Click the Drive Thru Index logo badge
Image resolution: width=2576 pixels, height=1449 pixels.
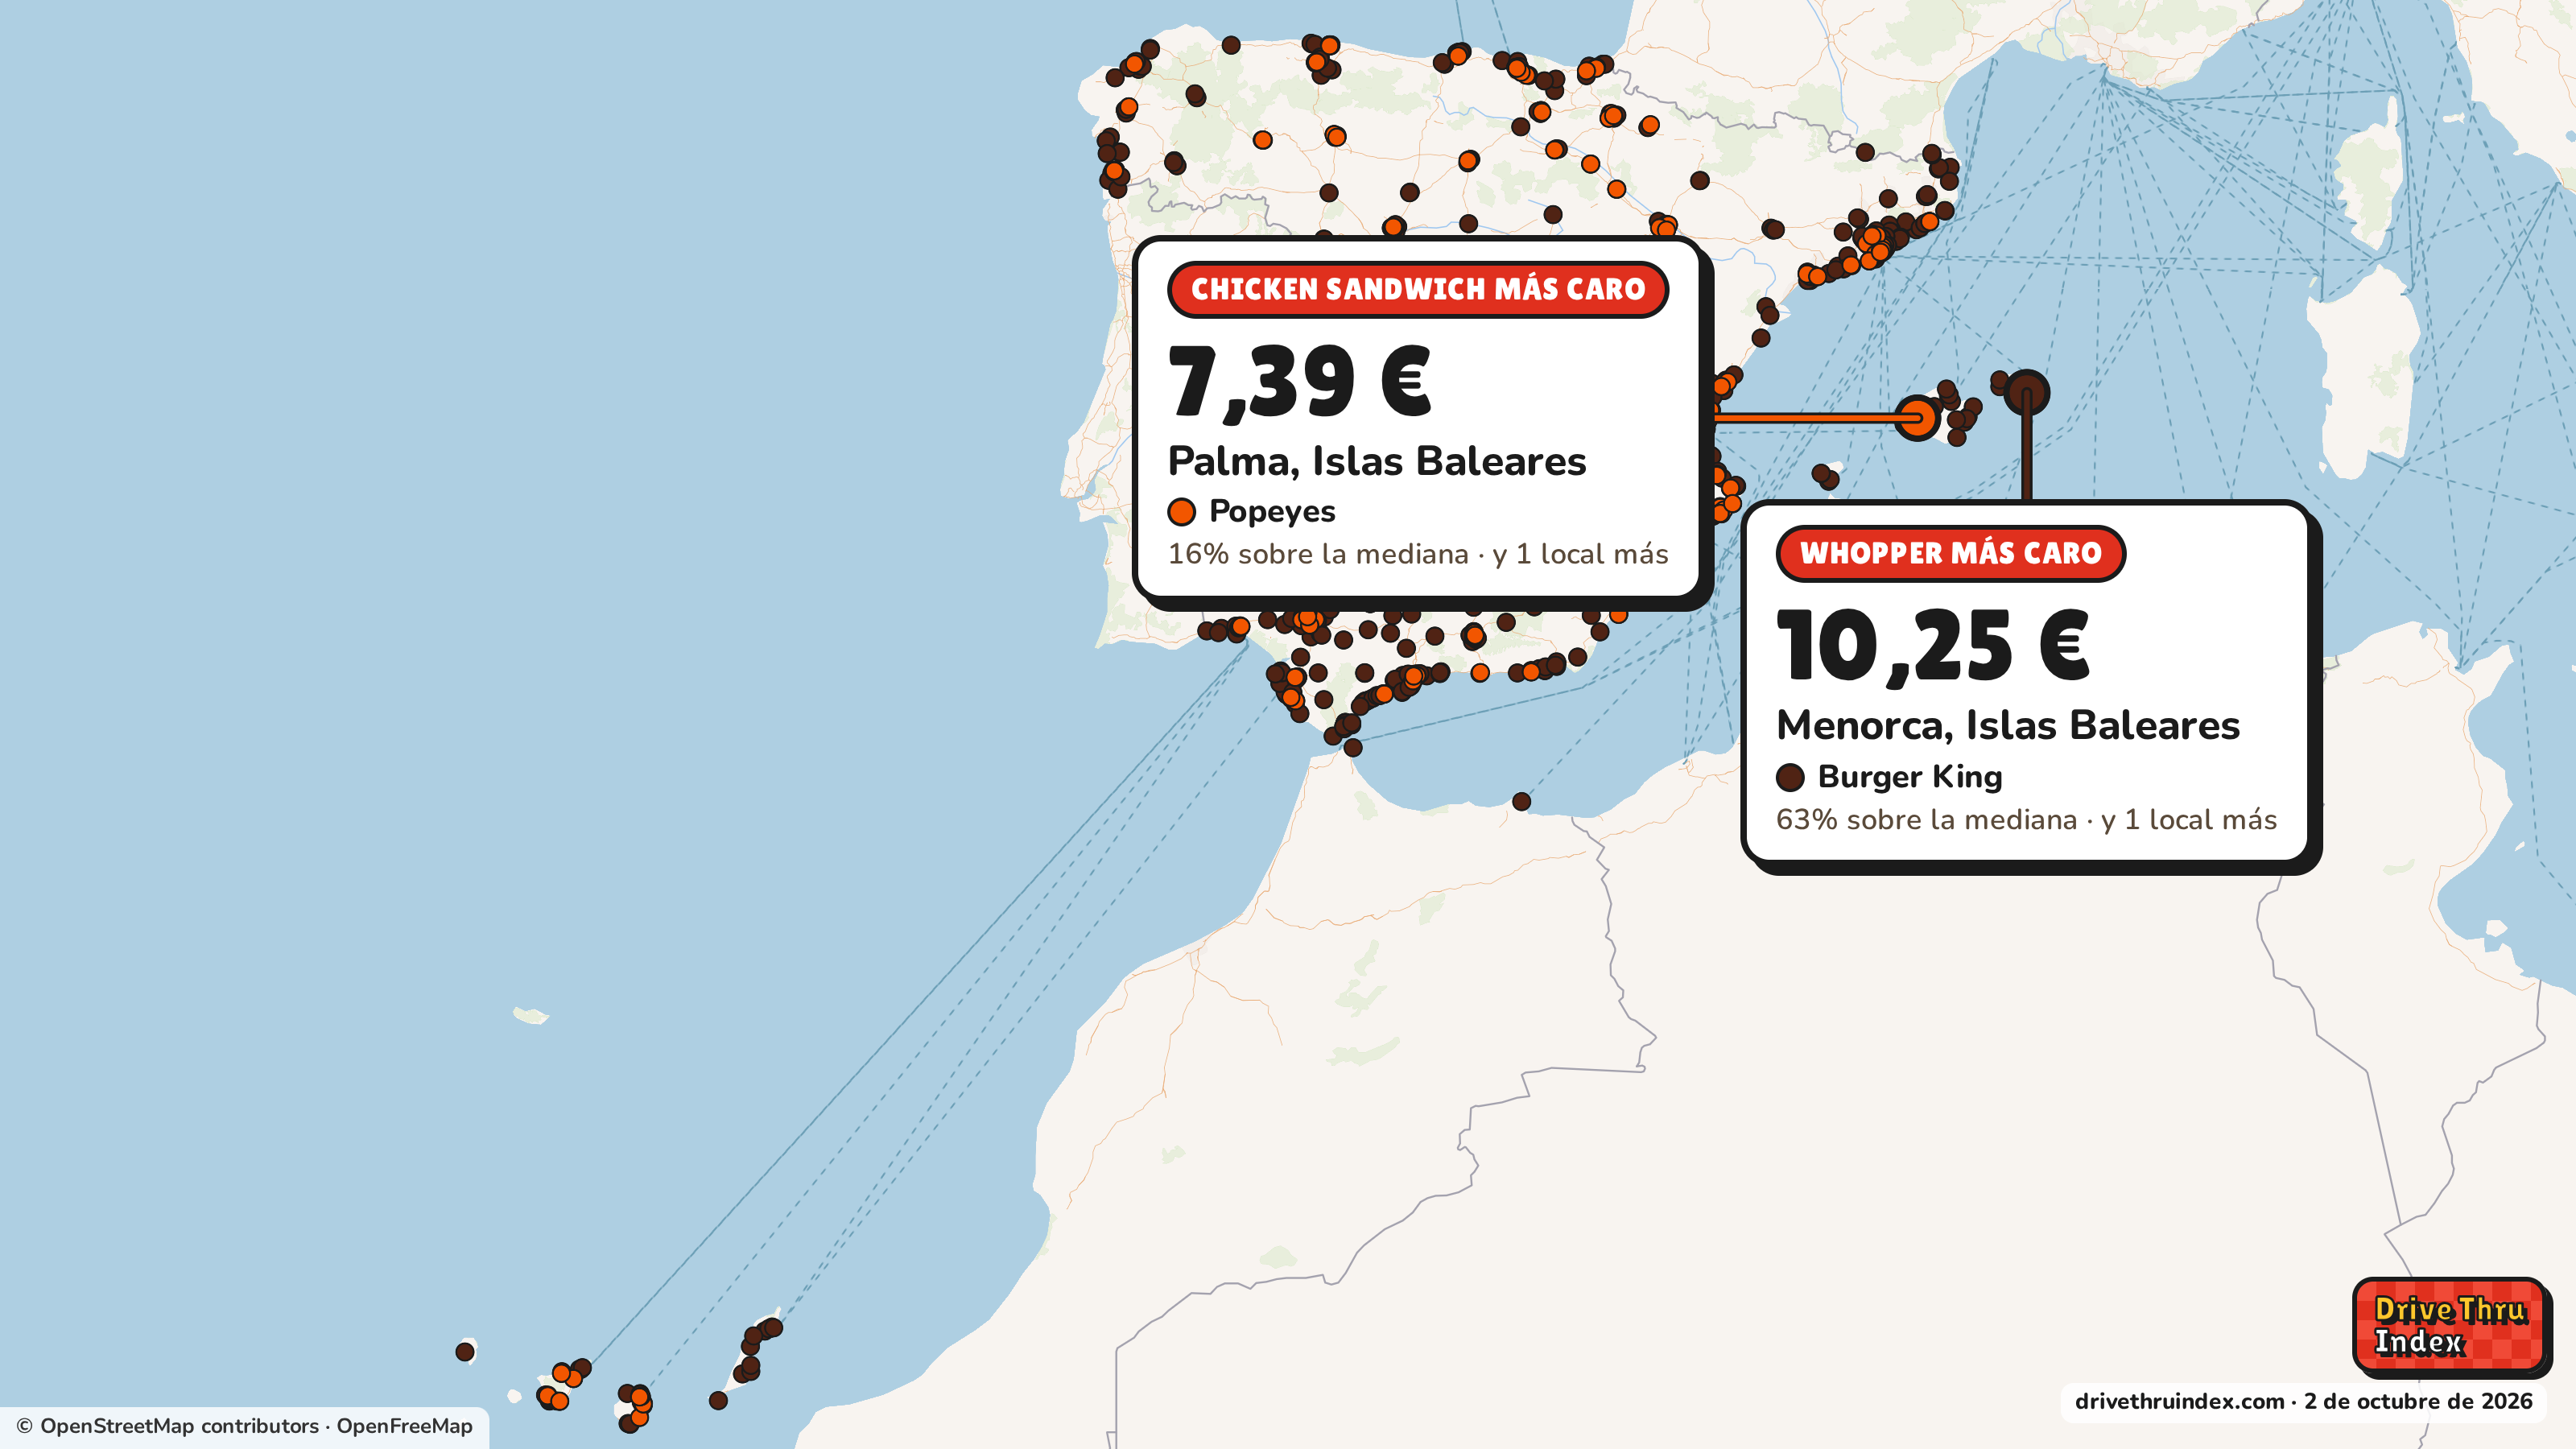click(x=2450, y=1326)
